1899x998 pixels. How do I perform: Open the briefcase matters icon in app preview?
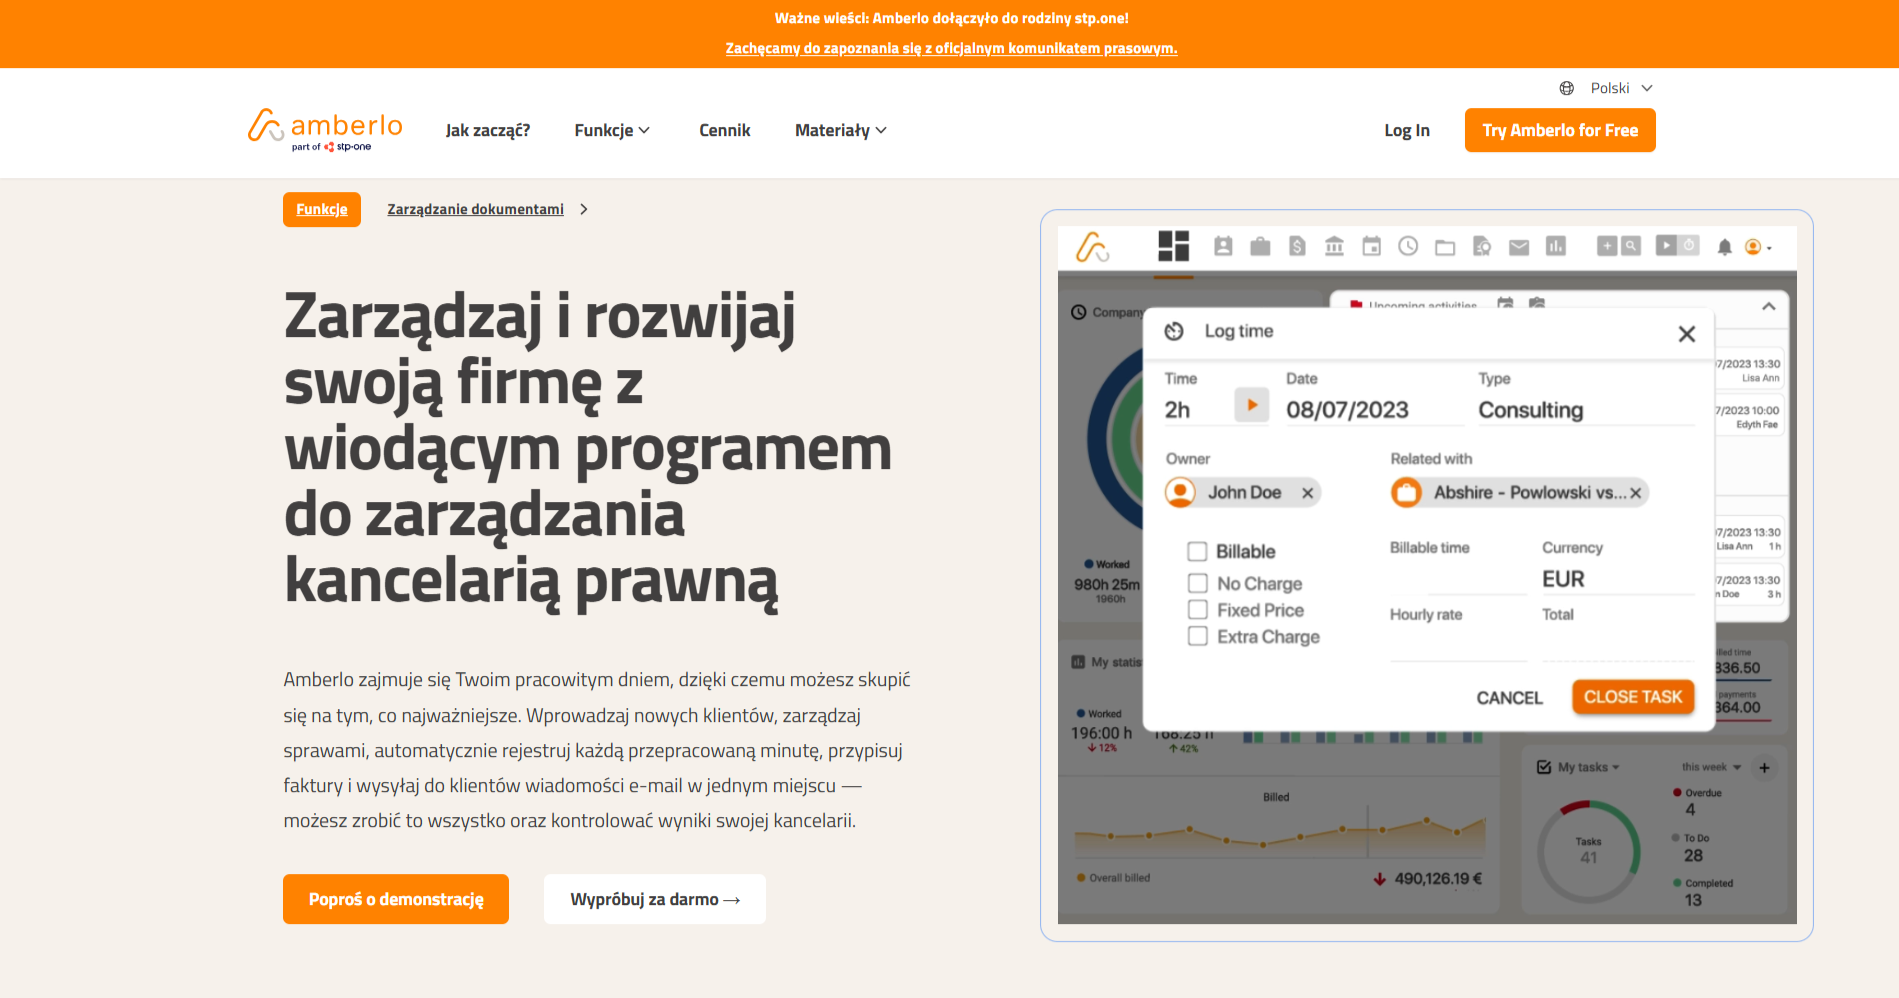pos(1260,246)
